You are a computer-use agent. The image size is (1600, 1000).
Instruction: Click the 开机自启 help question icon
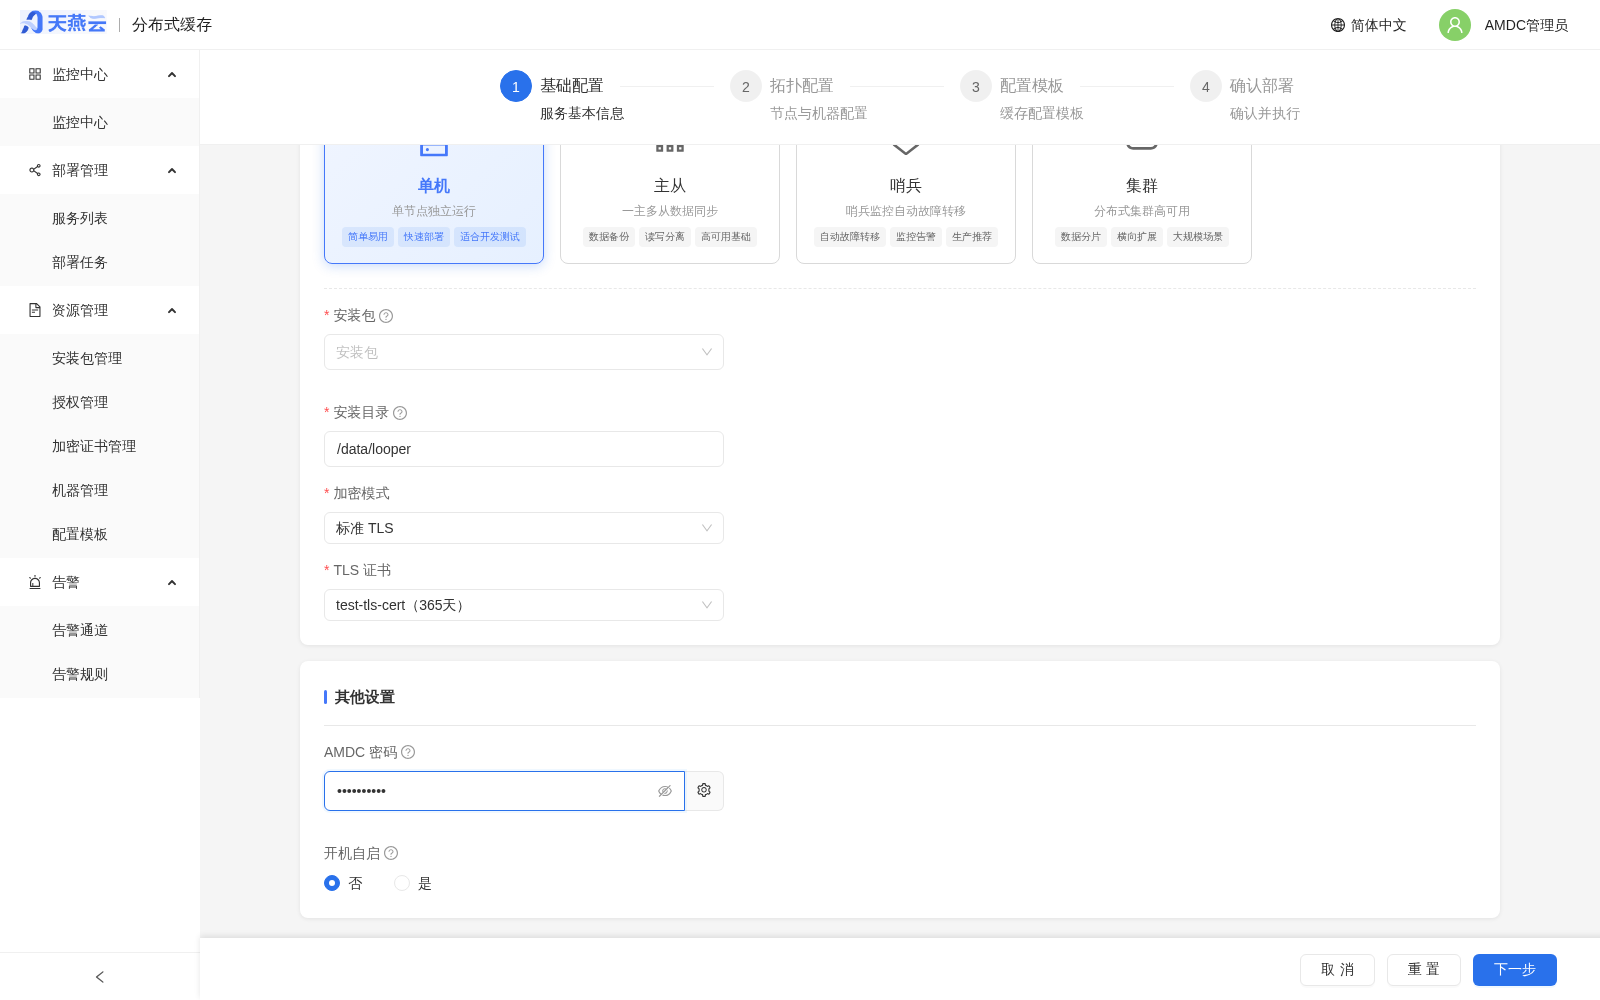391,853
